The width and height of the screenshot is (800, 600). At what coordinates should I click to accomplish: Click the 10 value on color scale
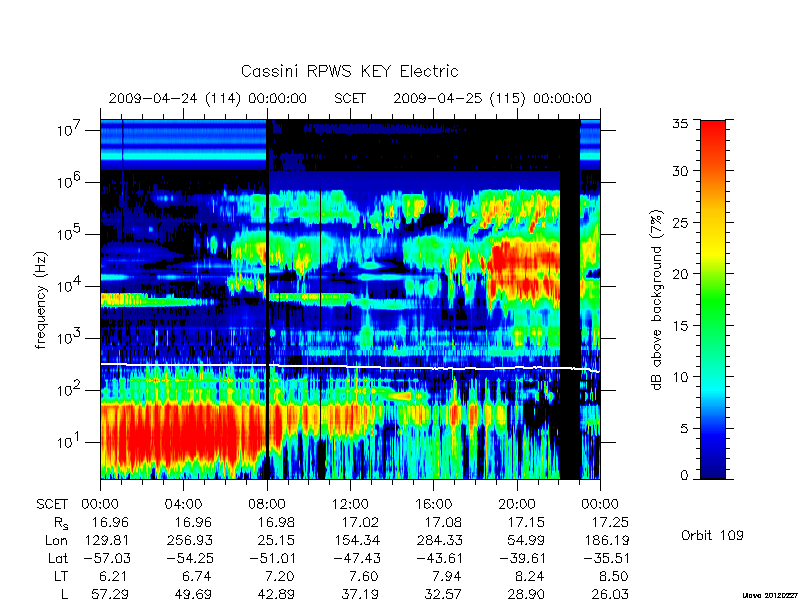coord(680,377)
